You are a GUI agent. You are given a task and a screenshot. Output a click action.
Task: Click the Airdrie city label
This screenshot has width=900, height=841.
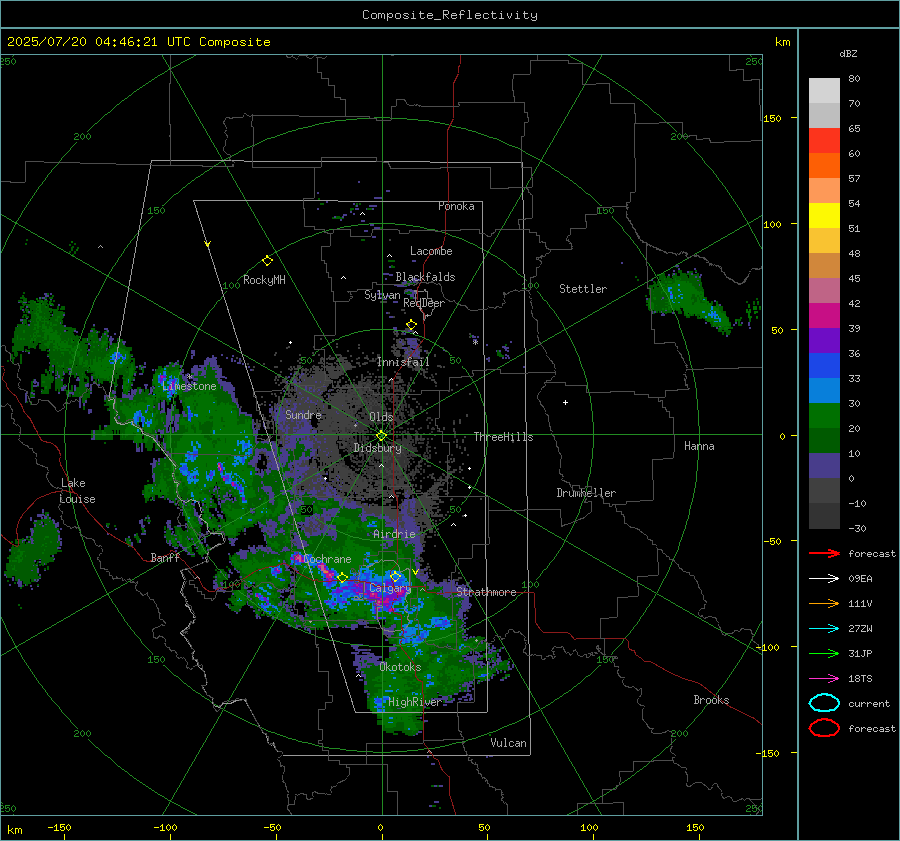[394, 534]
